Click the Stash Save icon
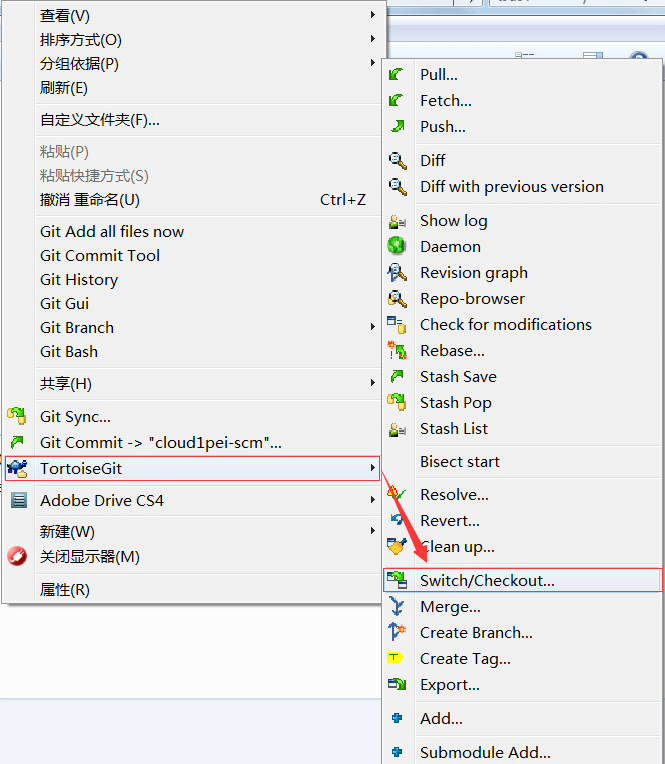Screen dimensions: 665x764 tap(397, 376)
